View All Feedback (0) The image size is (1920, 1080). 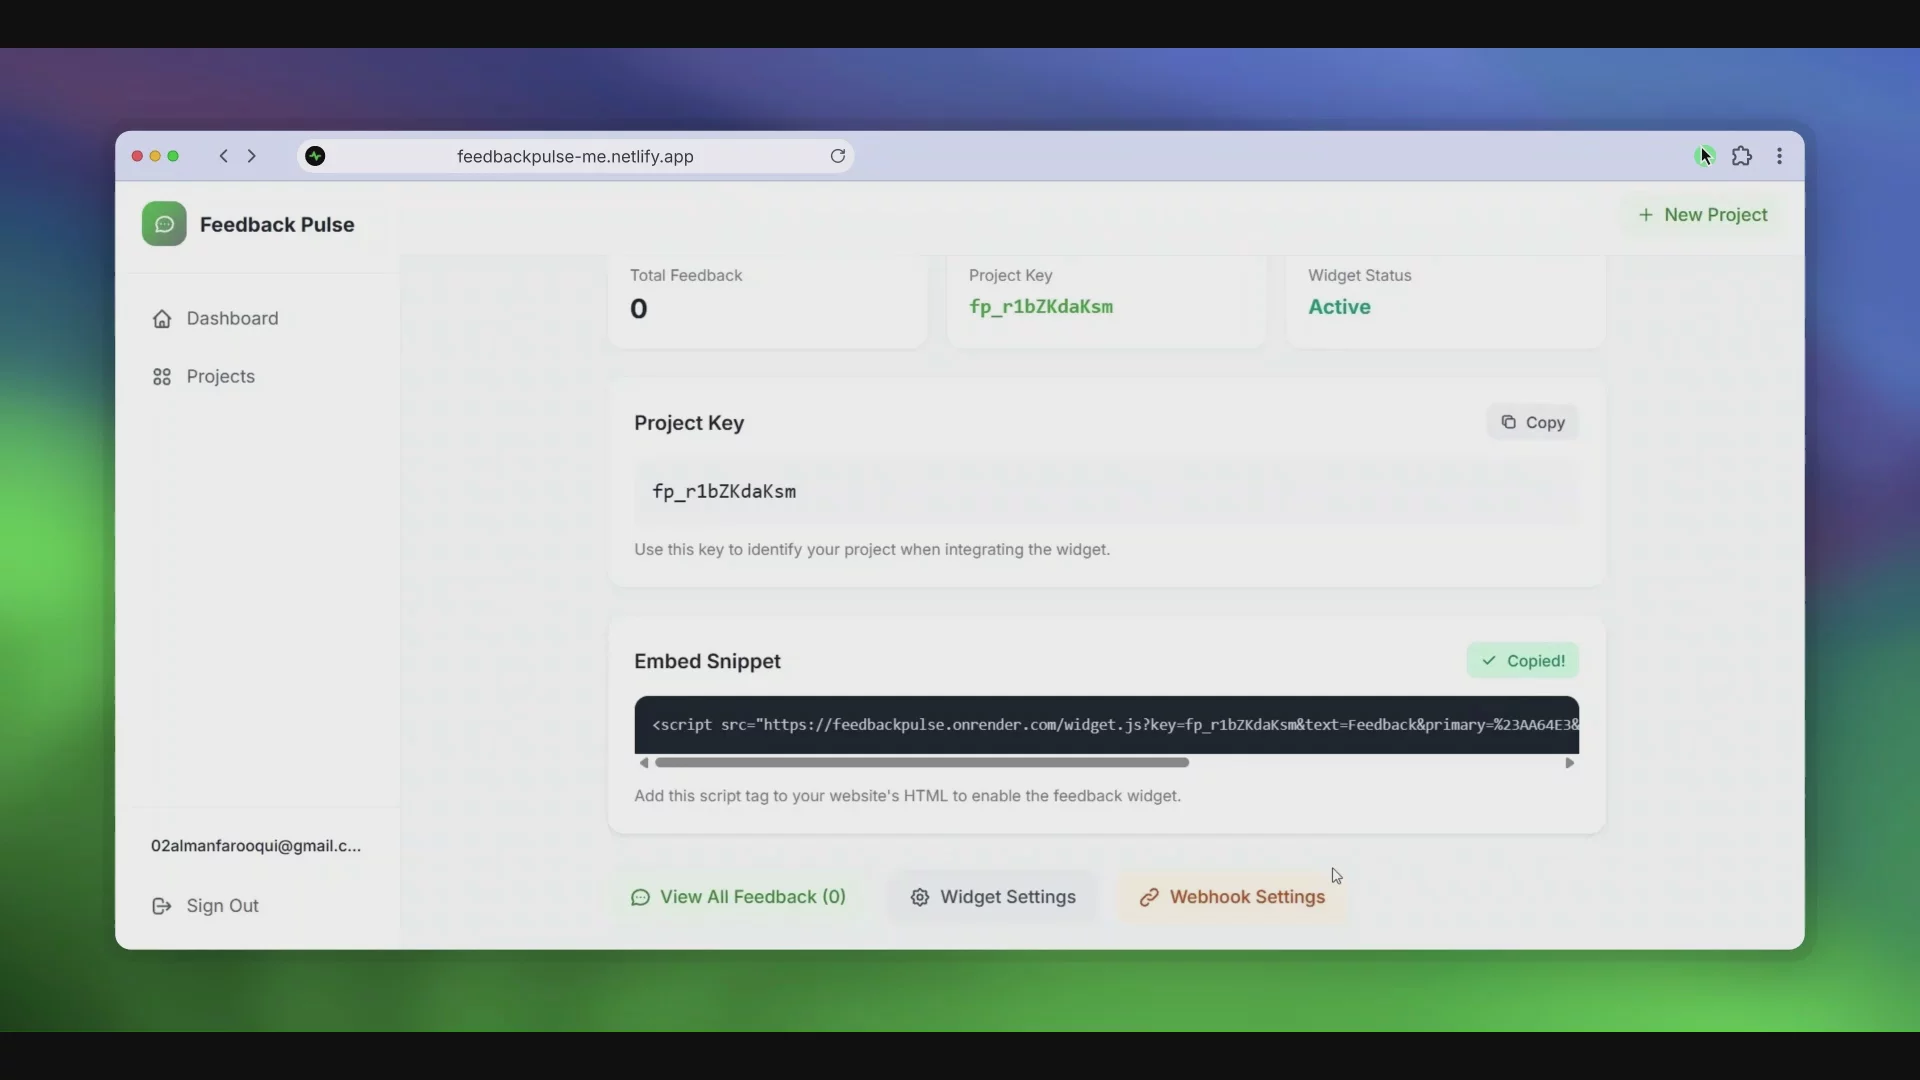[x=738, y=897]
